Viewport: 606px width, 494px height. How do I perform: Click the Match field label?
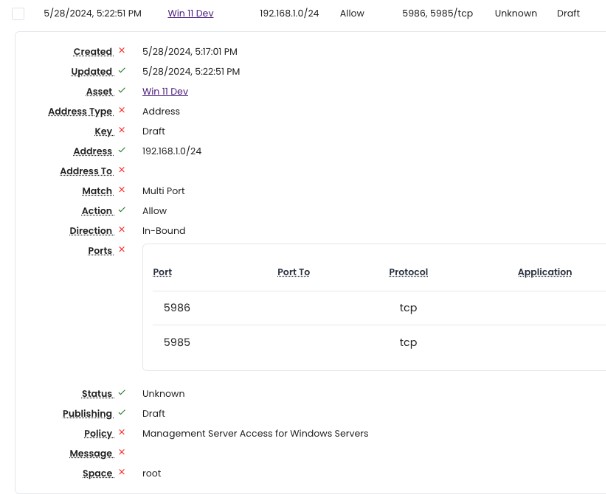(97, 191)
